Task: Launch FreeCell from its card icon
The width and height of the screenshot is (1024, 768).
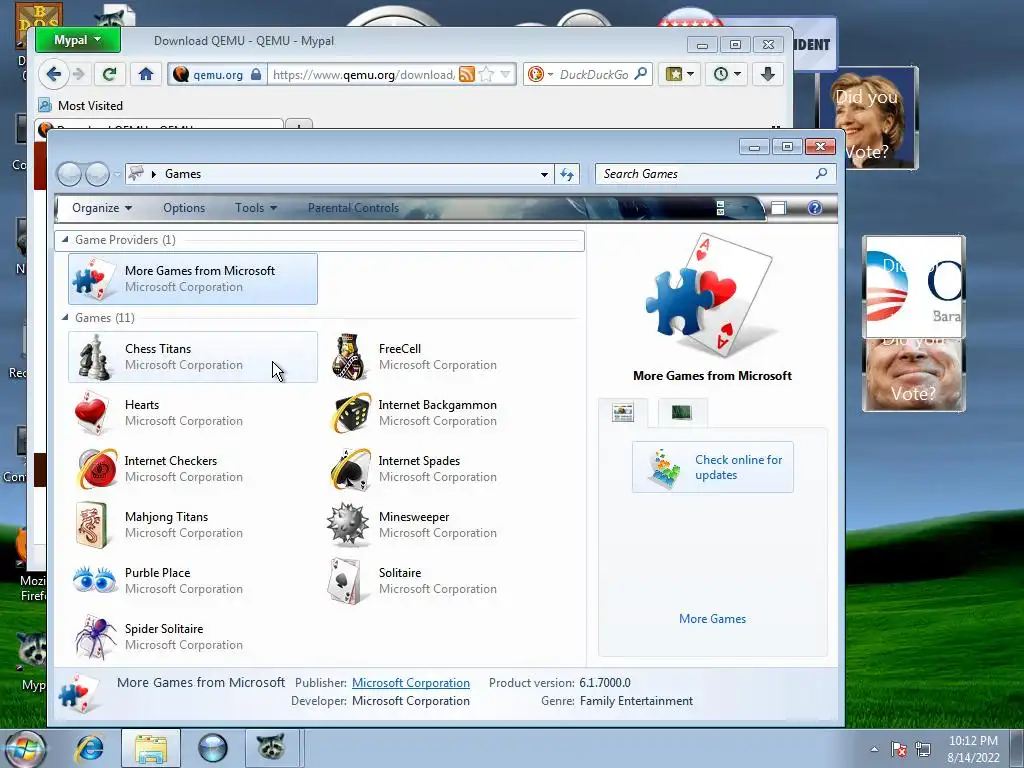Action: point(348,357)
